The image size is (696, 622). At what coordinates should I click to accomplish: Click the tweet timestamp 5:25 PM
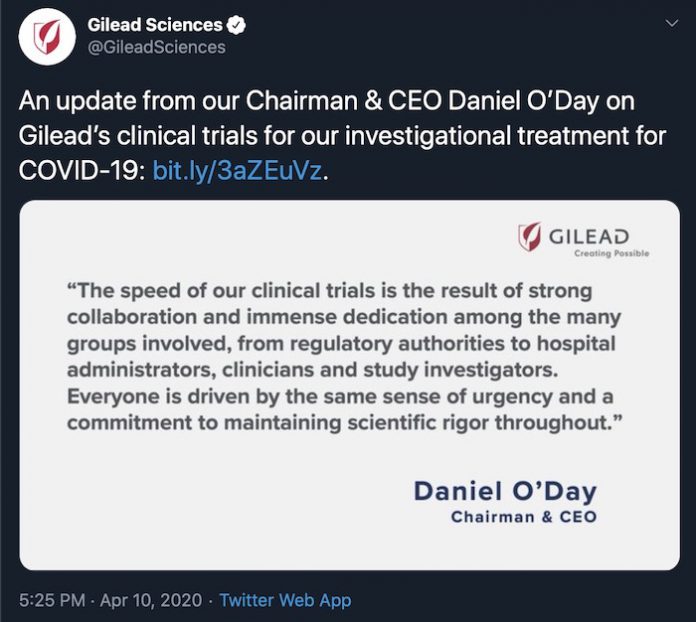tap(52, 600)
